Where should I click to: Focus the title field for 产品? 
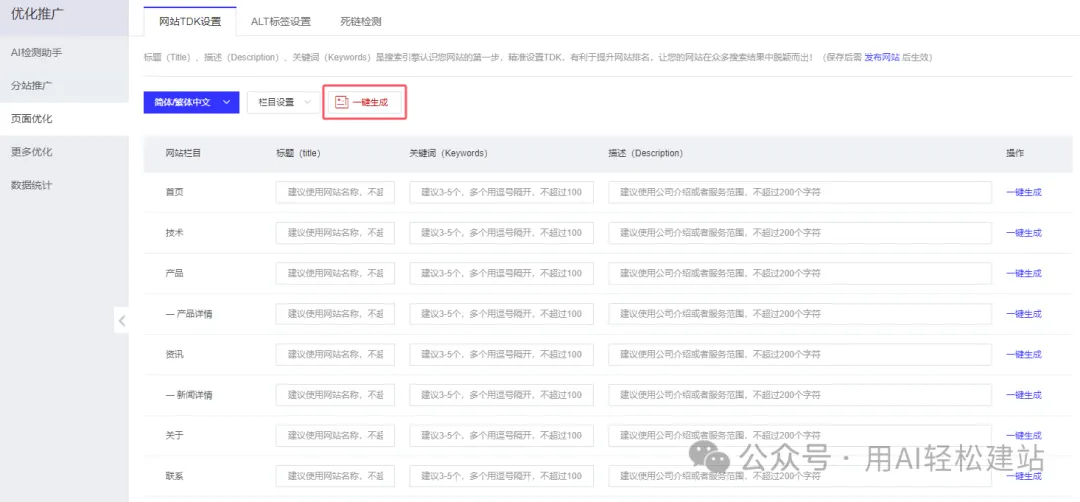(335, 273)
